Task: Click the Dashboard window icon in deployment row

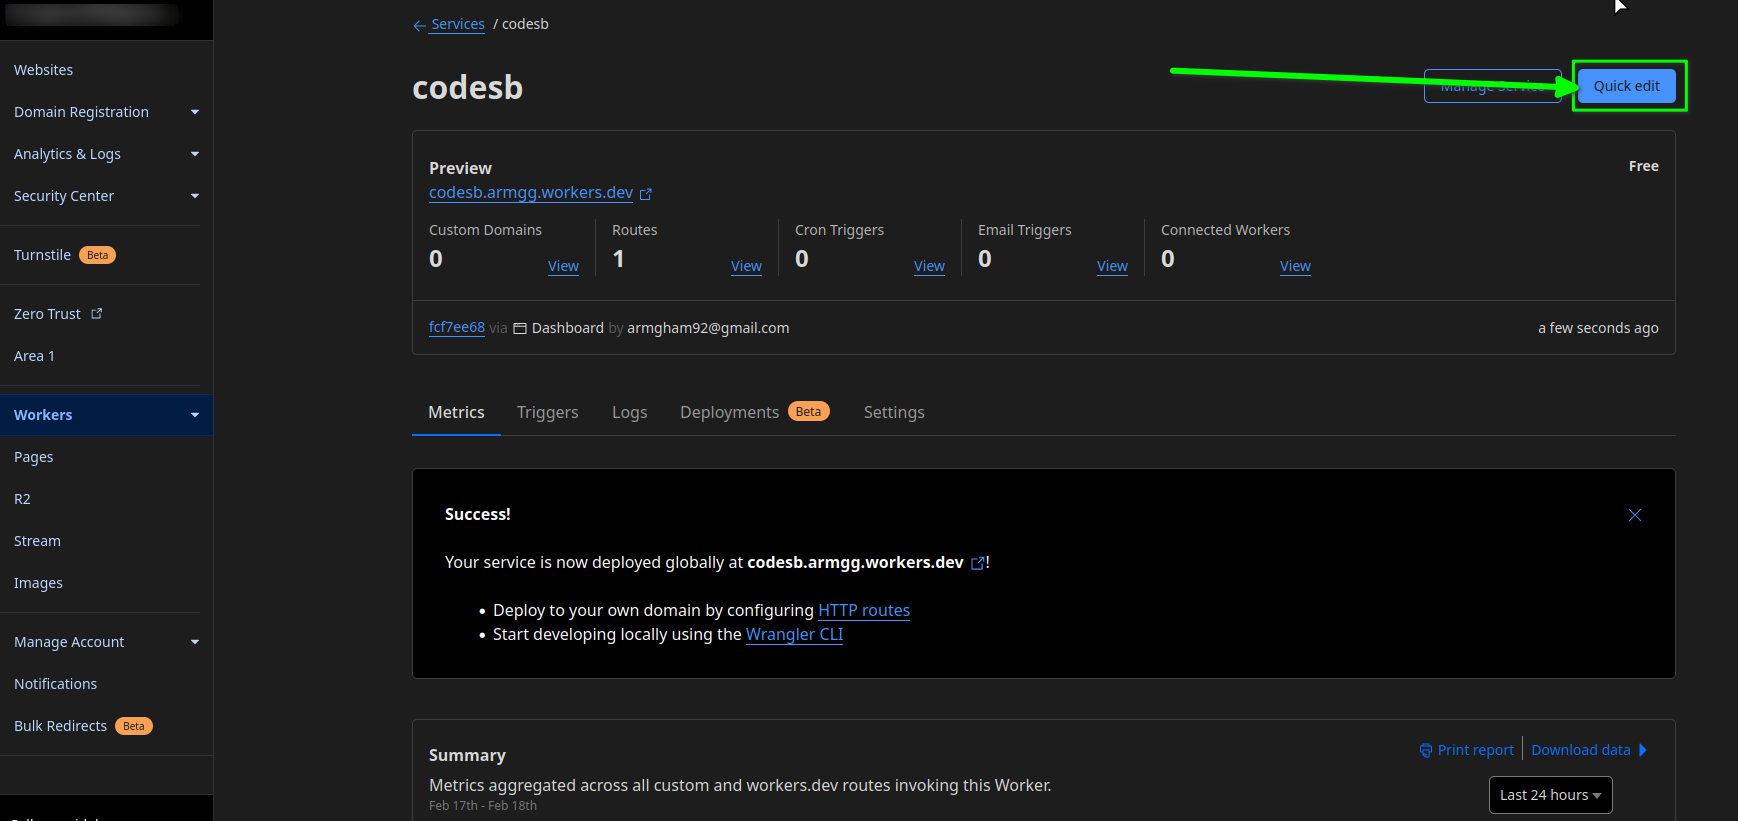Action: click(520, 329)
